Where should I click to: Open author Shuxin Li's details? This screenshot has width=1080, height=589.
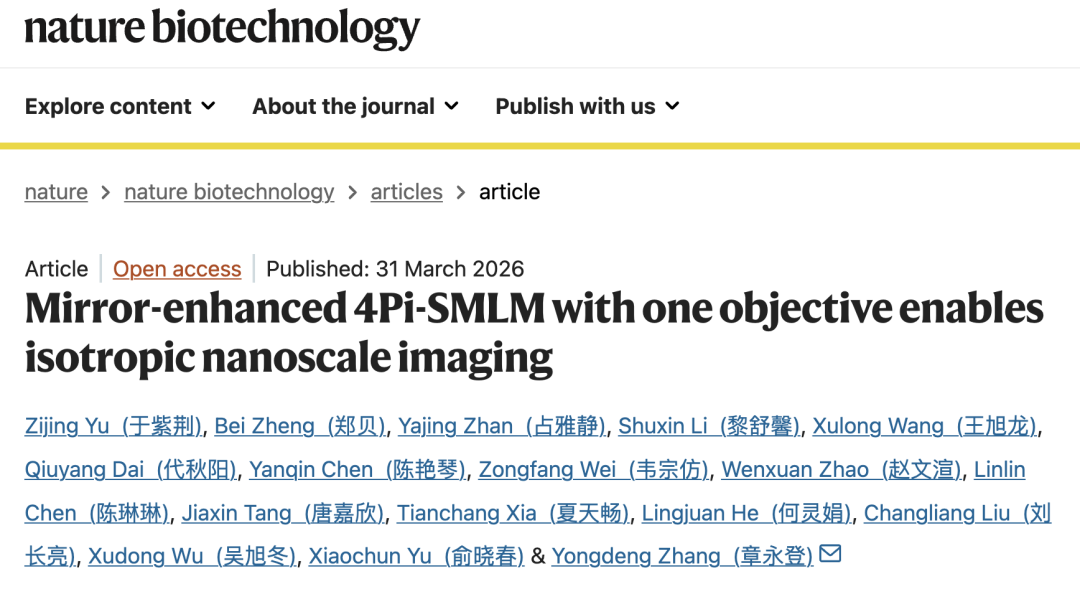point(708,426)
